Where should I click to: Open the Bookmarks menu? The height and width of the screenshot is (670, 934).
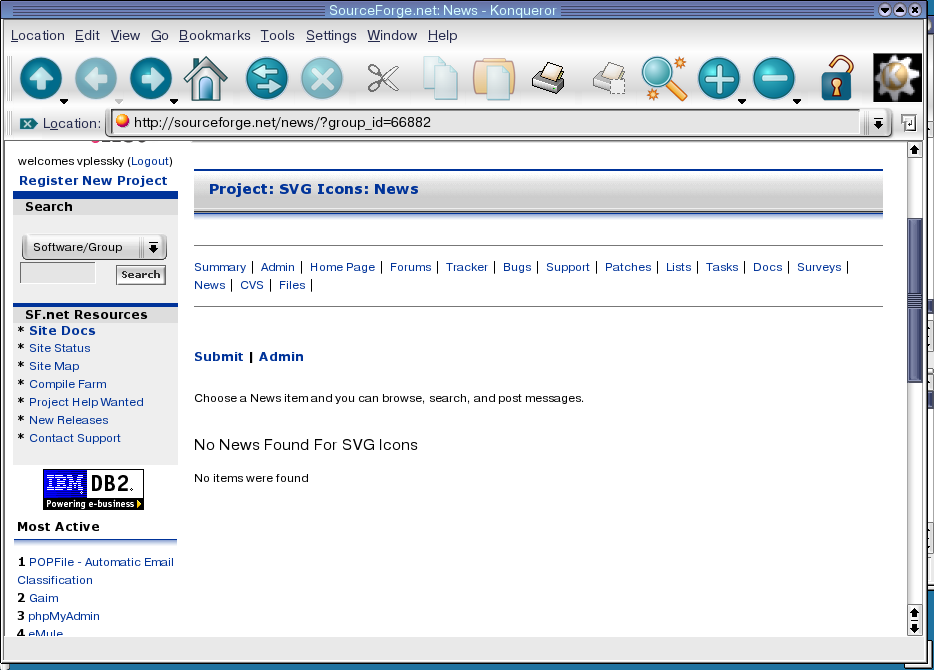point(214,36)
